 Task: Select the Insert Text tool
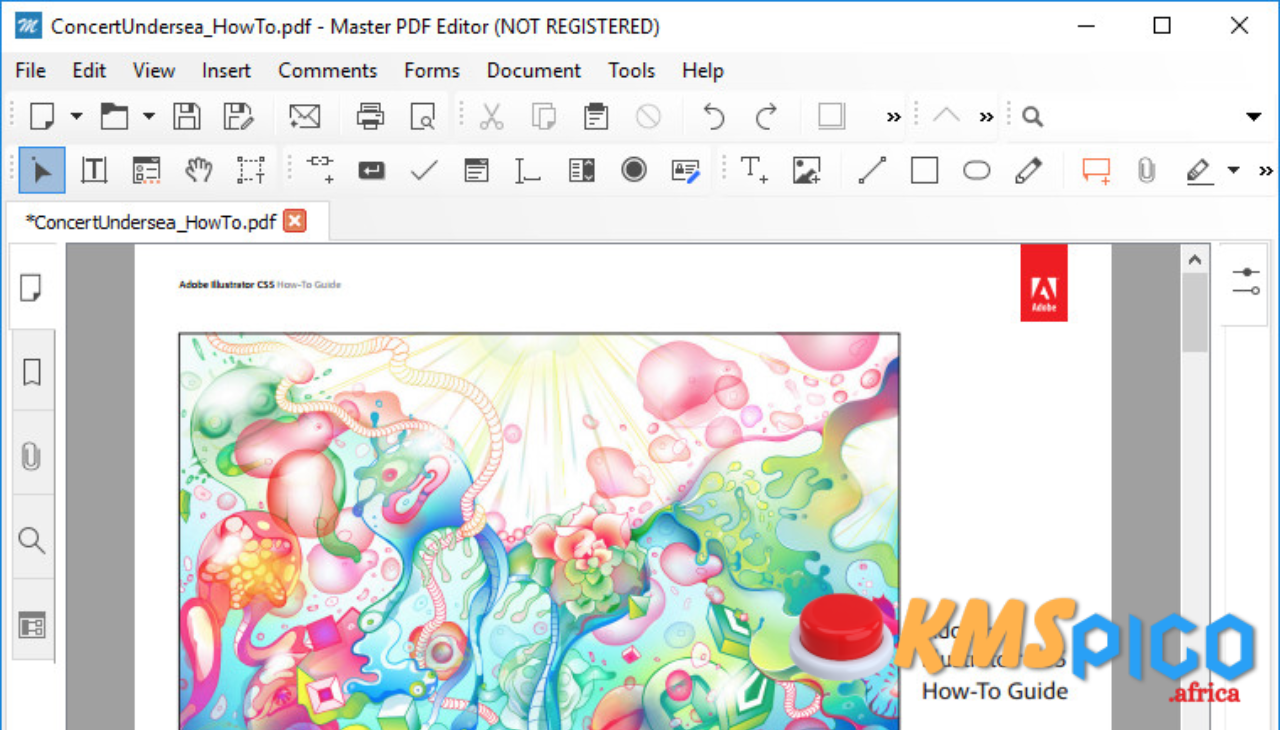754,170
